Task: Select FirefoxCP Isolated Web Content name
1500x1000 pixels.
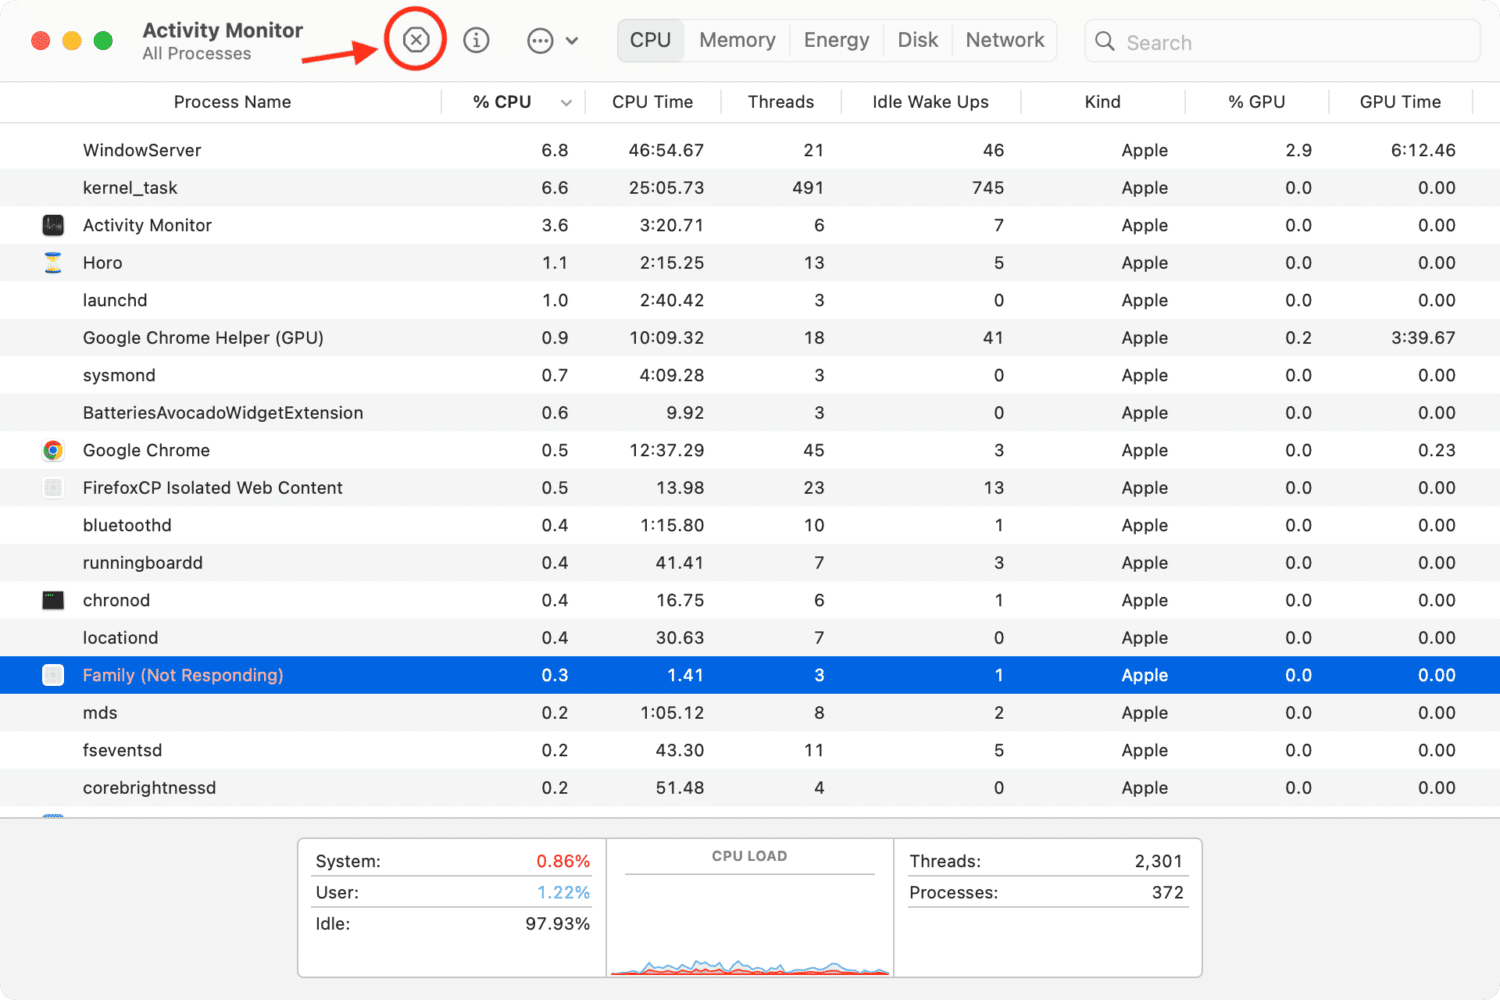Action: [x=212, y=488]
